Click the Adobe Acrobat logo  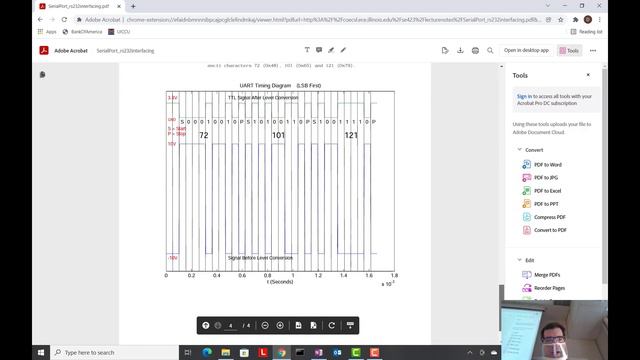coord(44,50)
